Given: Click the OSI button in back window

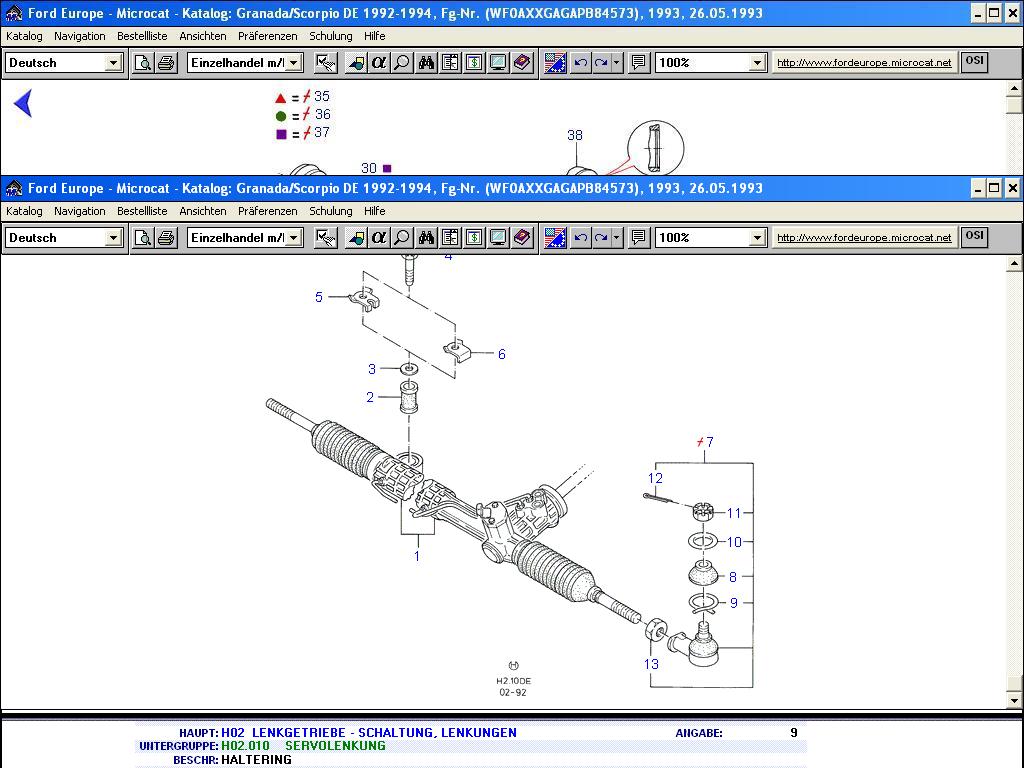Looking at the screenshot, I should point(974,61).
